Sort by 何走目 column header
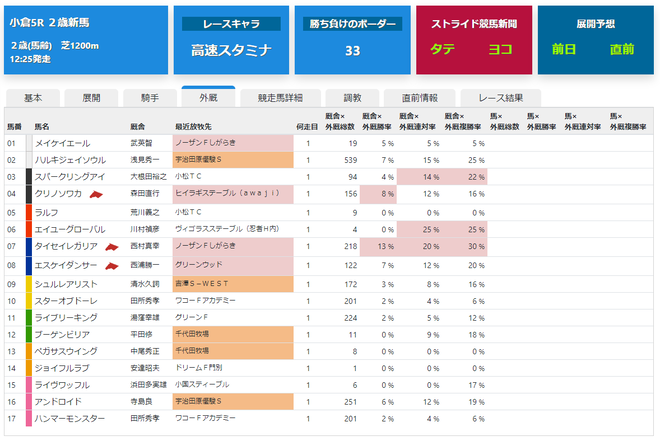Viewport: 660px width, 441px height. (x=307, y=127)
